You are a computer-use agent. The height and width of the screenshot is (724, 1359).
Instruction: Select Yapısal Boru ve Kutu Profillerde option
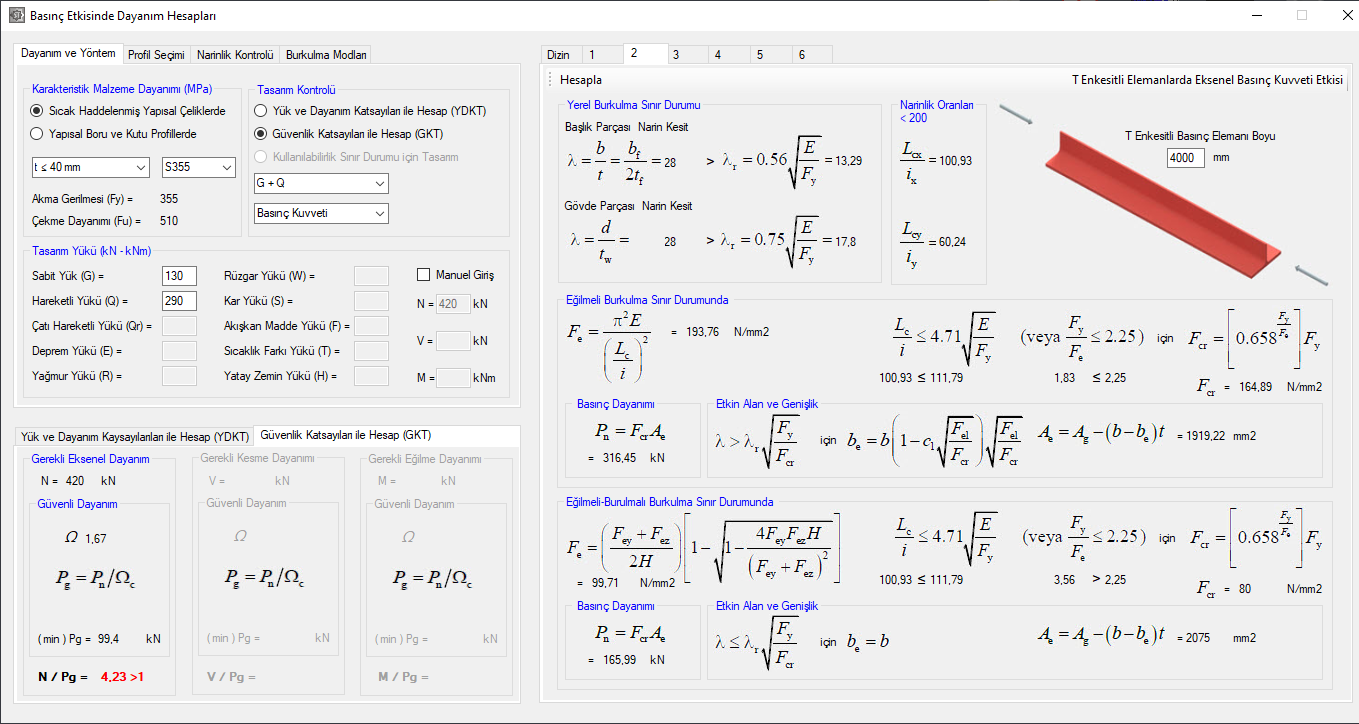pos(114,133)
